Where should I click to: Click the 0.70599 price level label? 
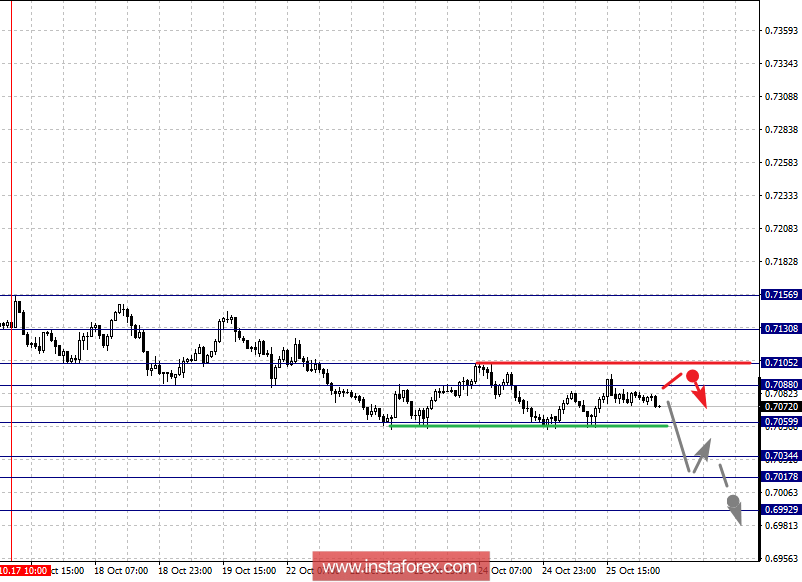[780, 422]
